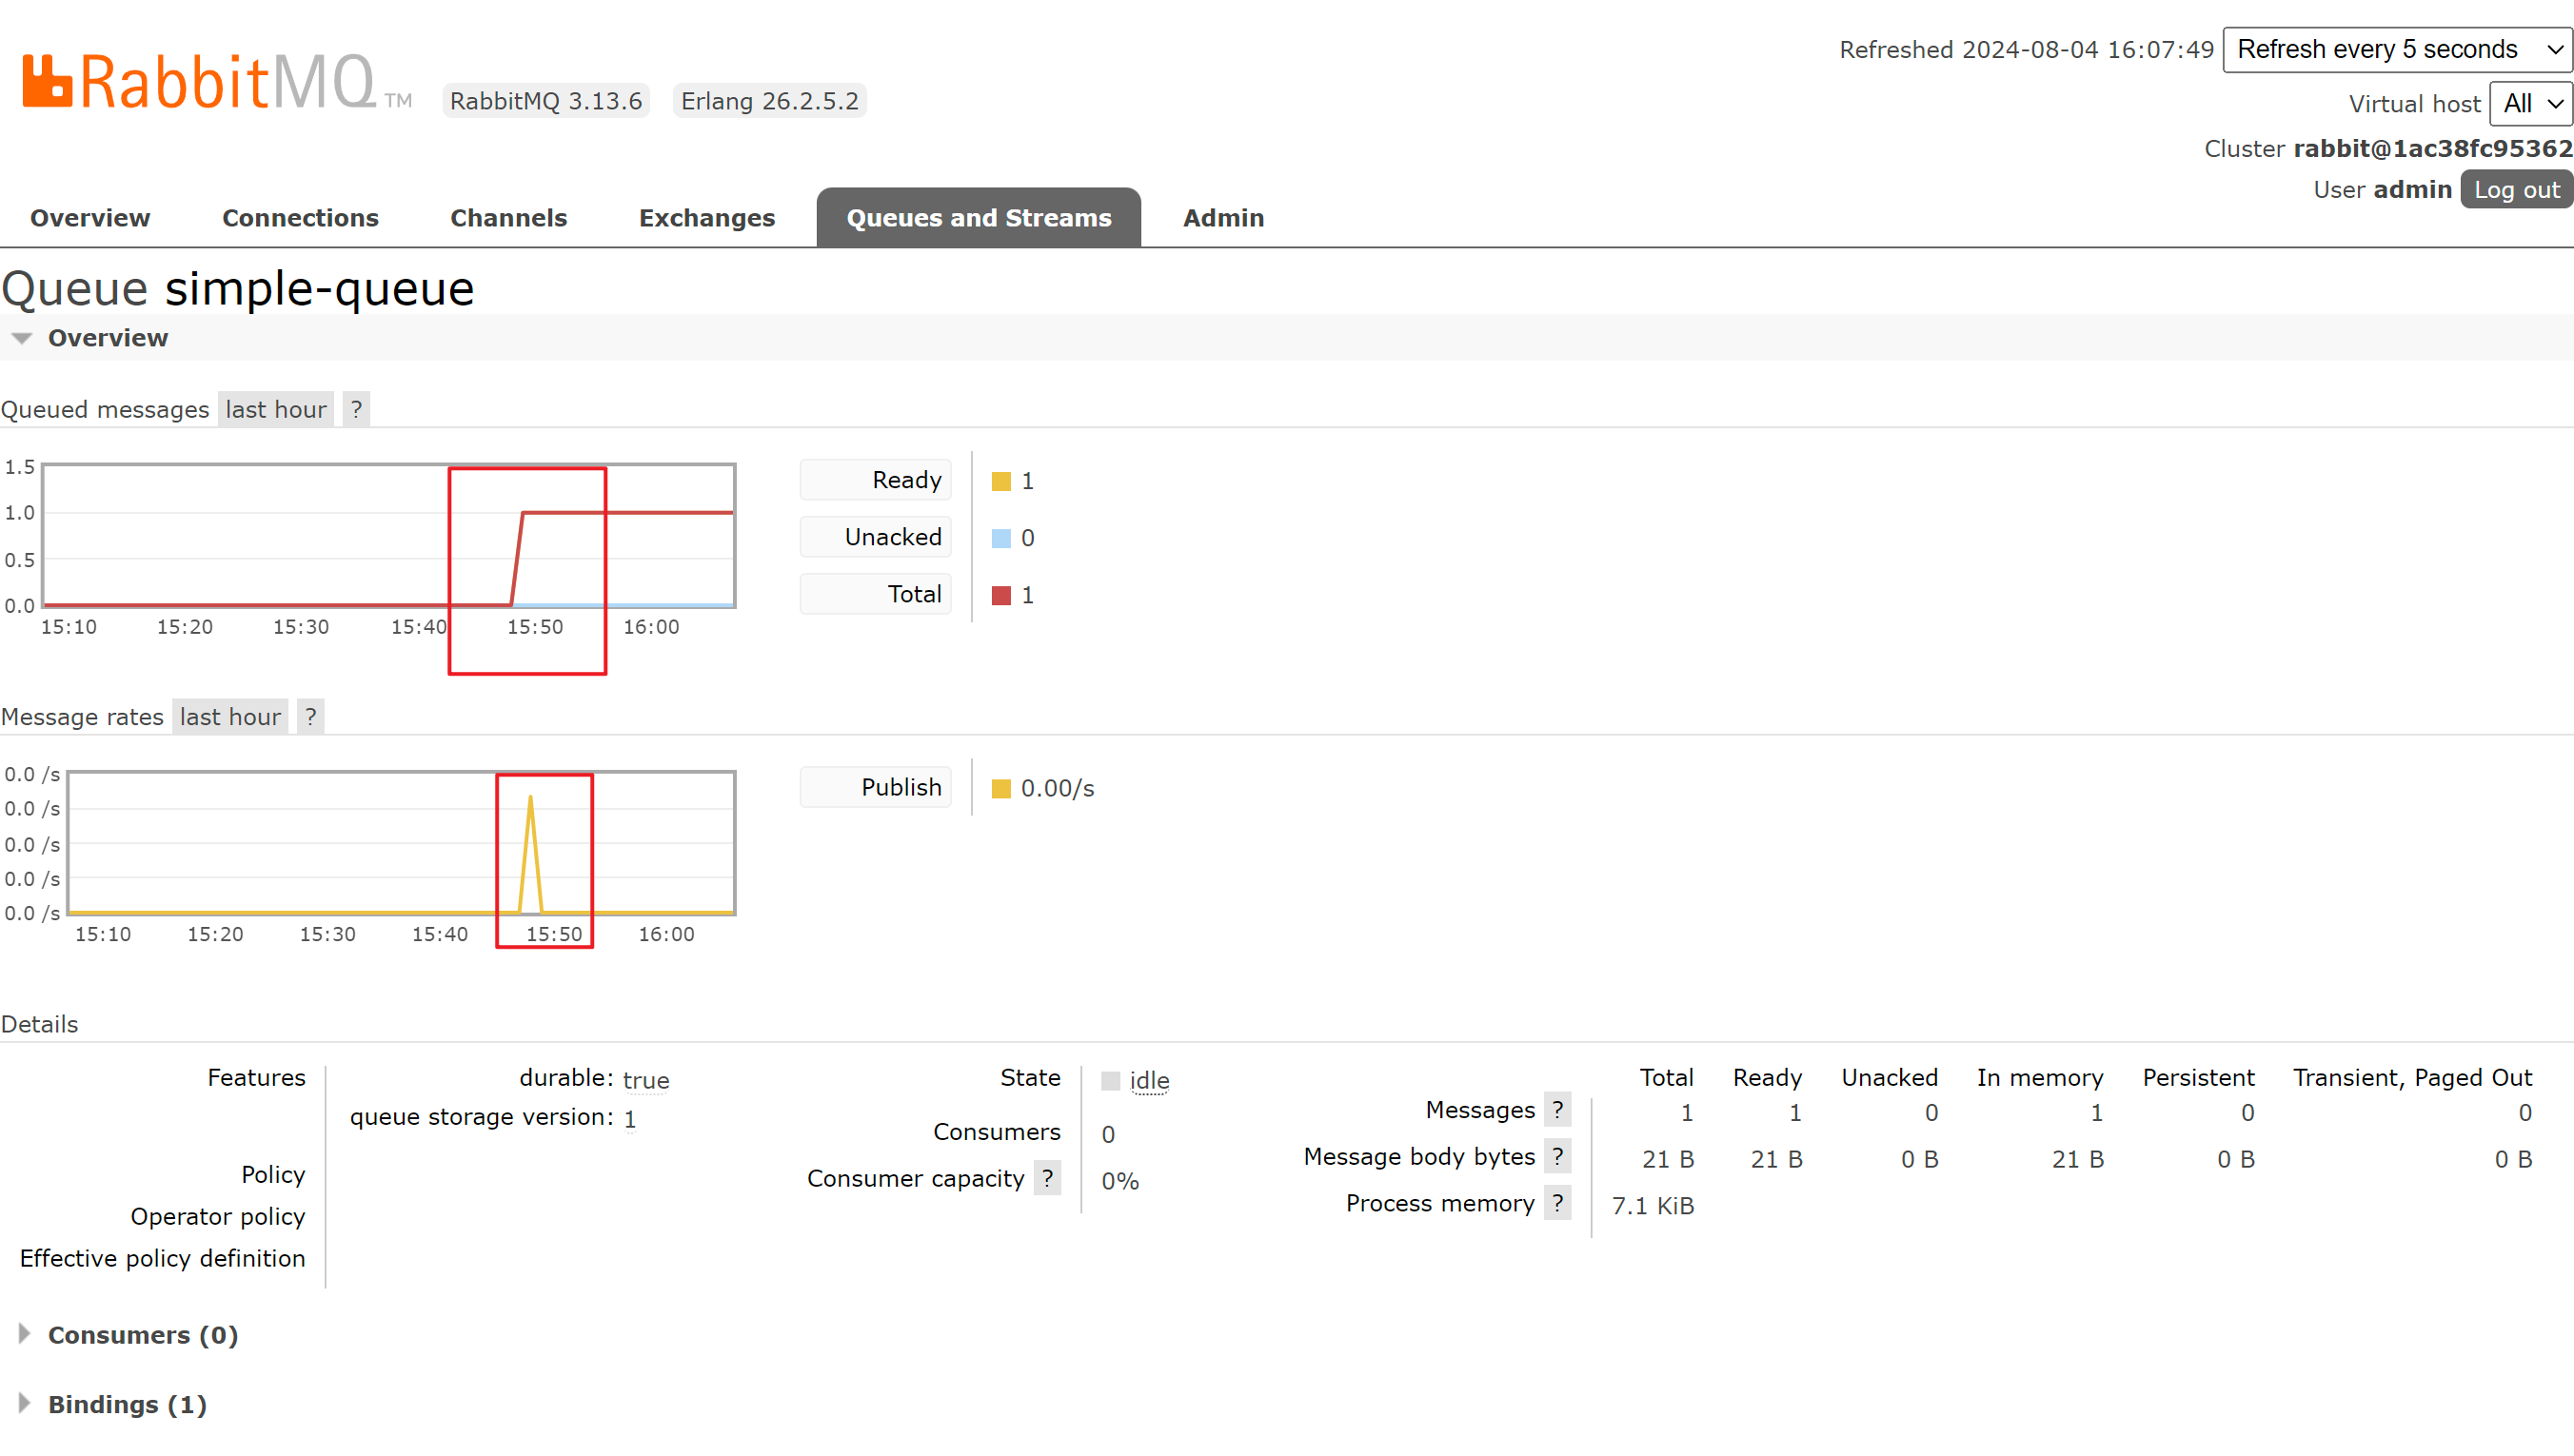Click the cluster name rabbit@1ac38fc95362

2432,149
